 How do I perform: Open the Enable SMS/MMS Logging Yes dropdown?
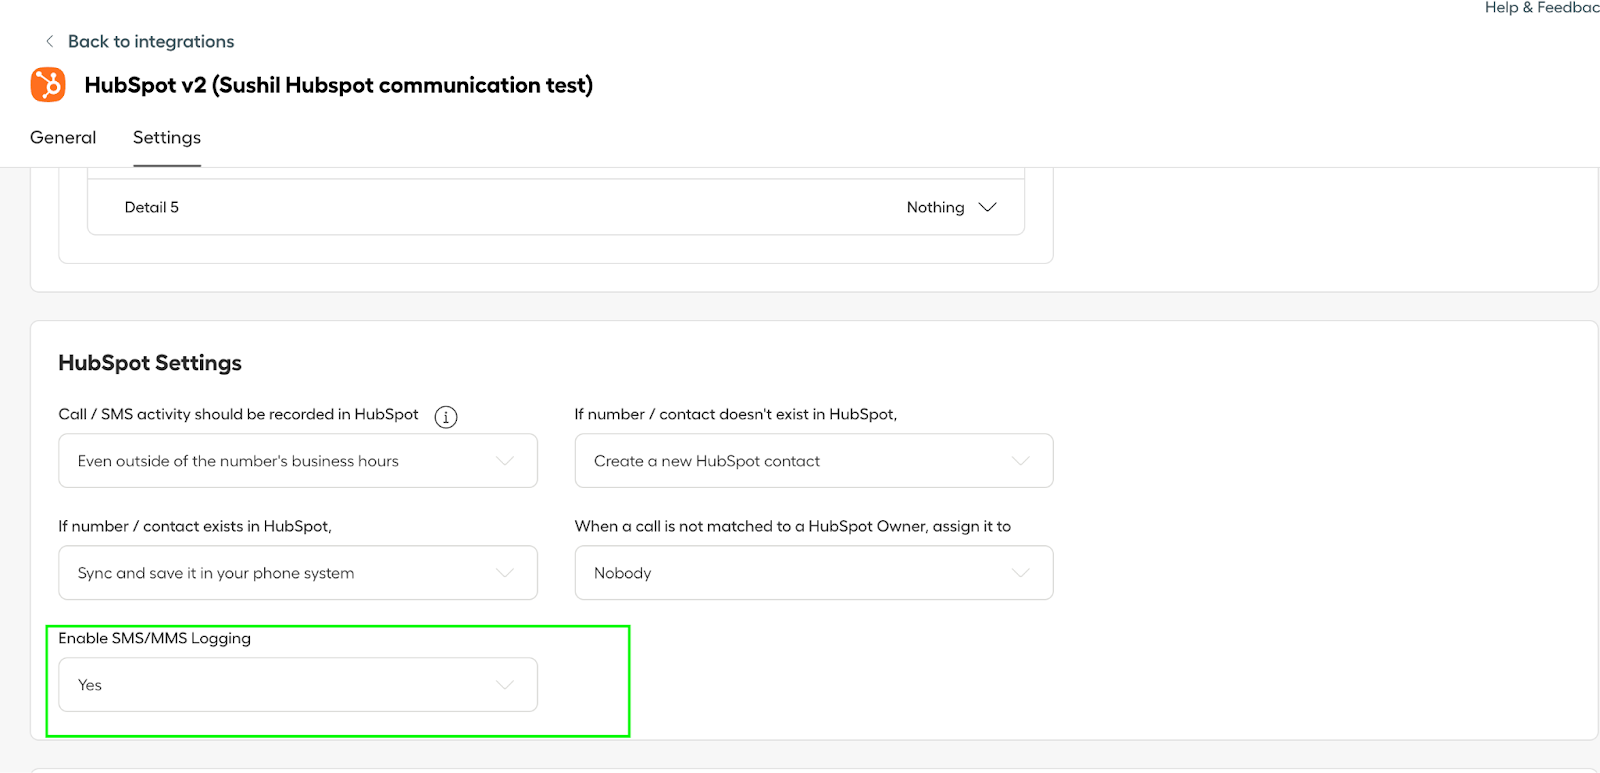[298, 685]
